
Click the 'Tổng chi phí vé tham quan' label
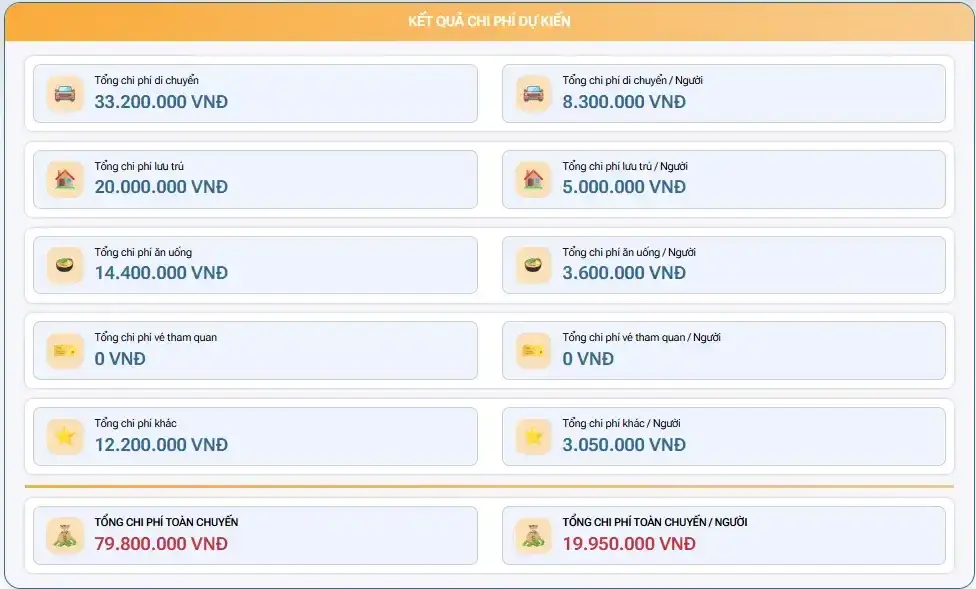156,337
